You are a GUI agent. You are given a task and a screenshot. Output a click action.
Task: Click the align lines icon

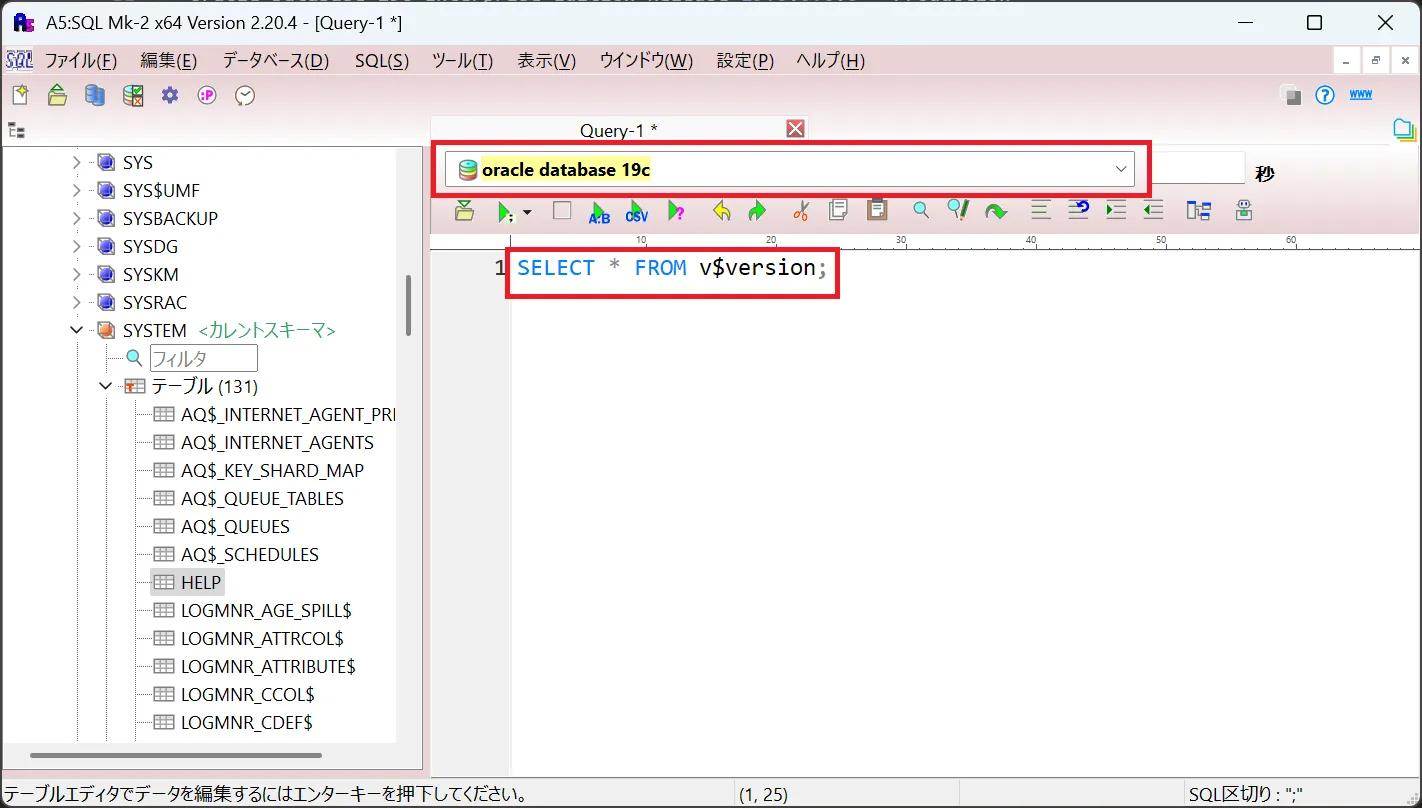[x=1040, y=210]
